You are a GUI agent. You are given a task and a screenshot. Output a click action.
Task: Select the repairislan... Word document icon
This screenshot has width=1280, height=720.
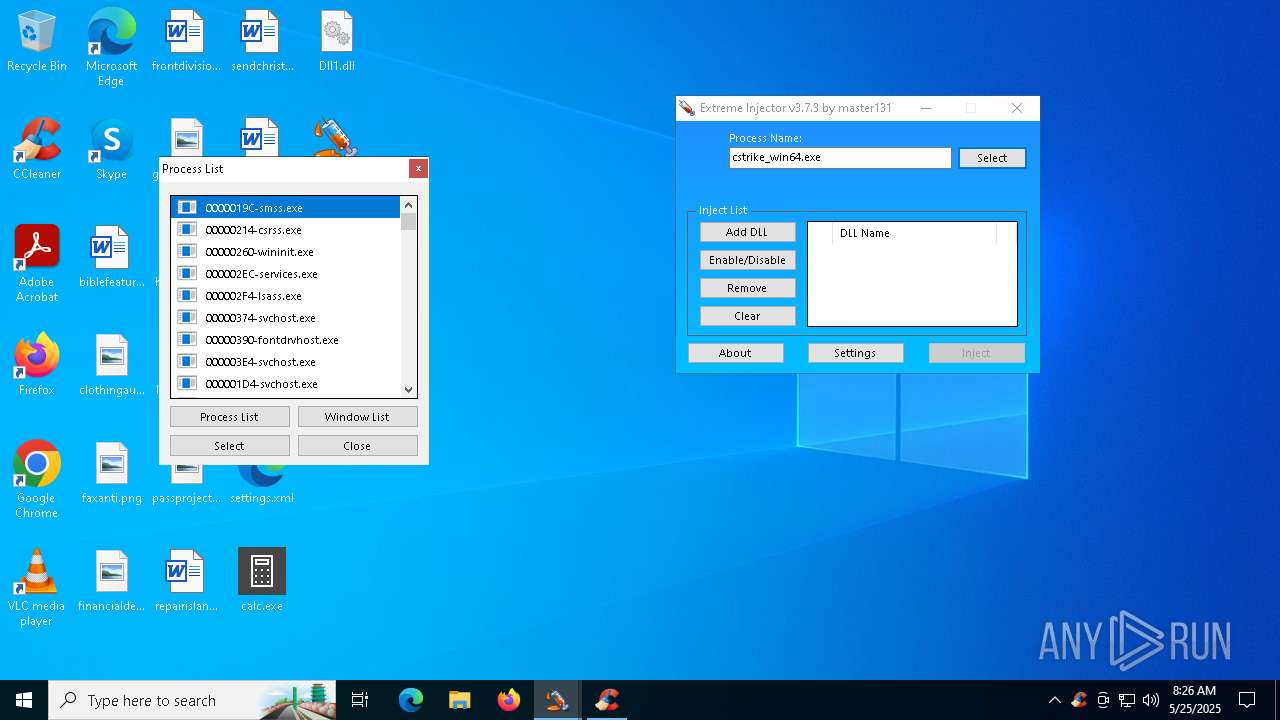[x=186, y=581]
